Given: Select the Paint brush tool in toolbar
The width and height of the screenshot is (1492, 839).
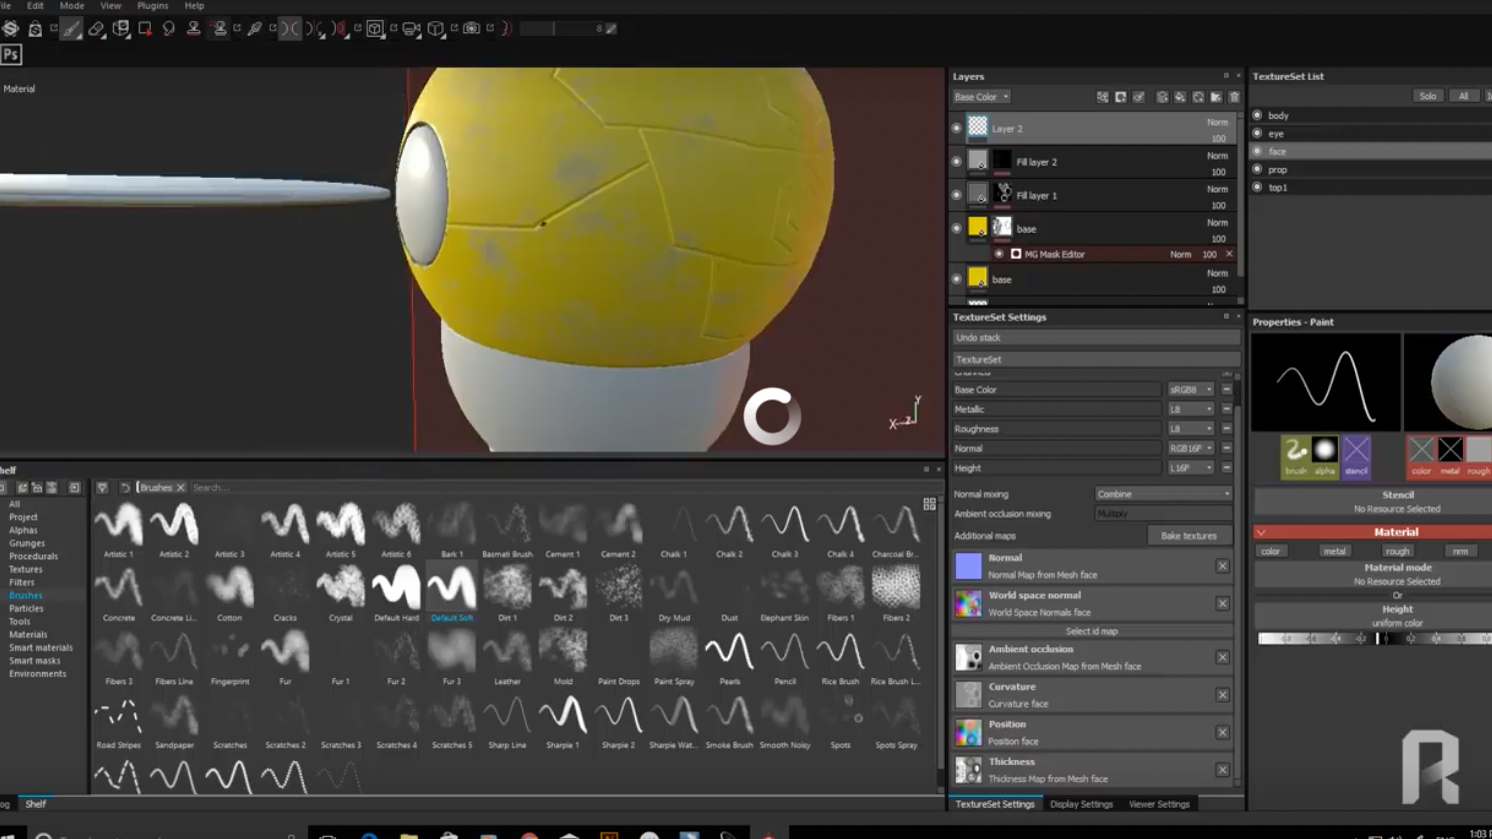Looking at the screenshot, I should [71, 29].
